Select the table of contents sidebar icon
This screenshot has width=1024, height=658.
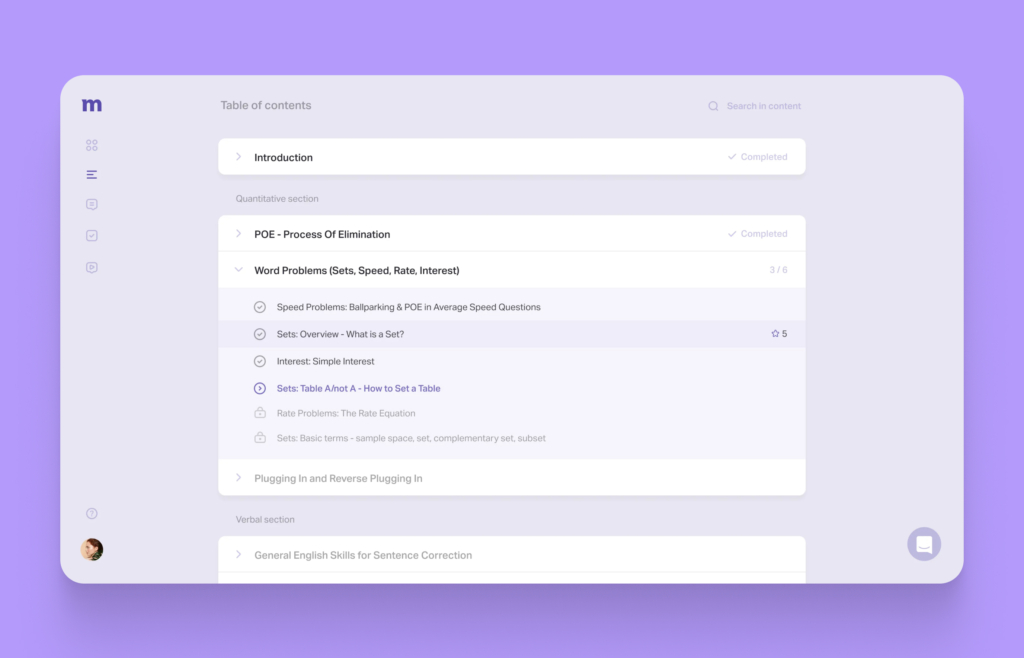point(92,175)
